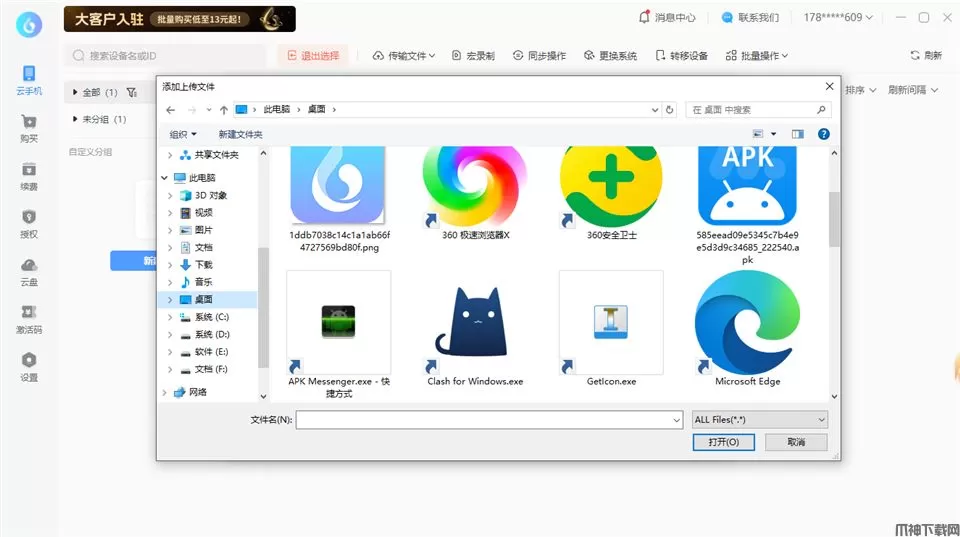Click 新建文件夹 in dialog toolbar
Screen dimensions: 960x537
[x=240, y=134]
